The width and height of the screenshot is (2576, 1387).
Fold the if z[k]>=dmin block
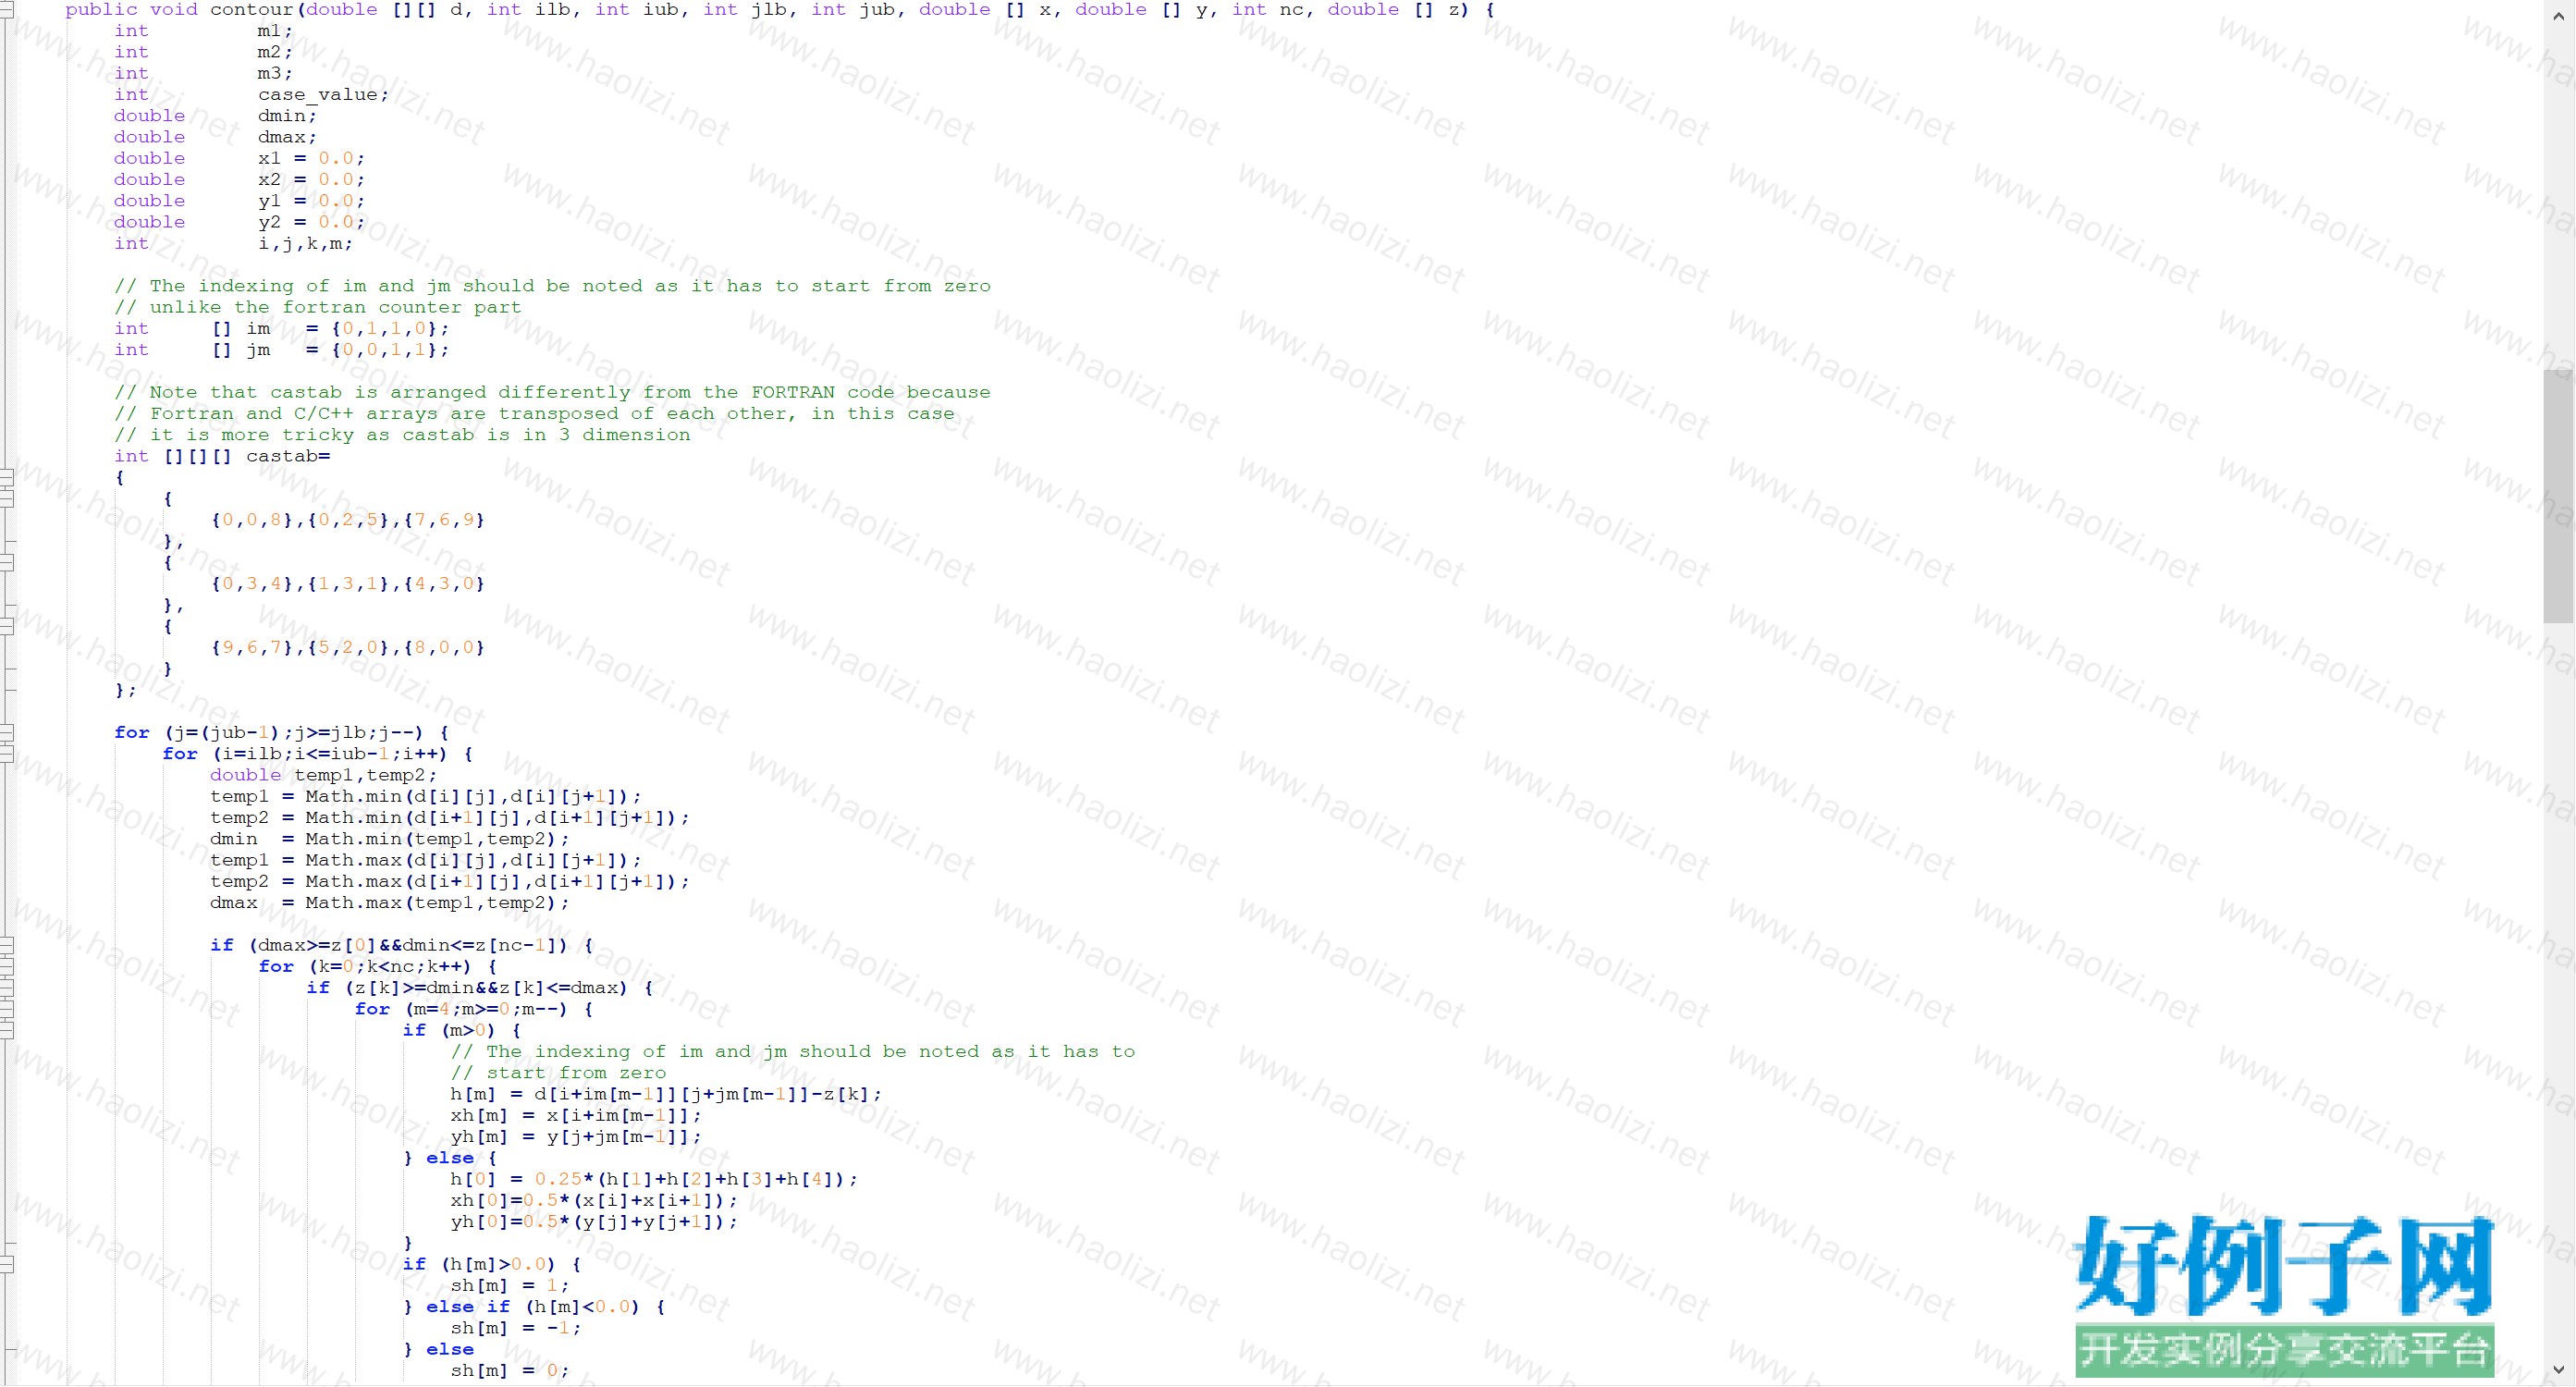(x=7, y=988)
